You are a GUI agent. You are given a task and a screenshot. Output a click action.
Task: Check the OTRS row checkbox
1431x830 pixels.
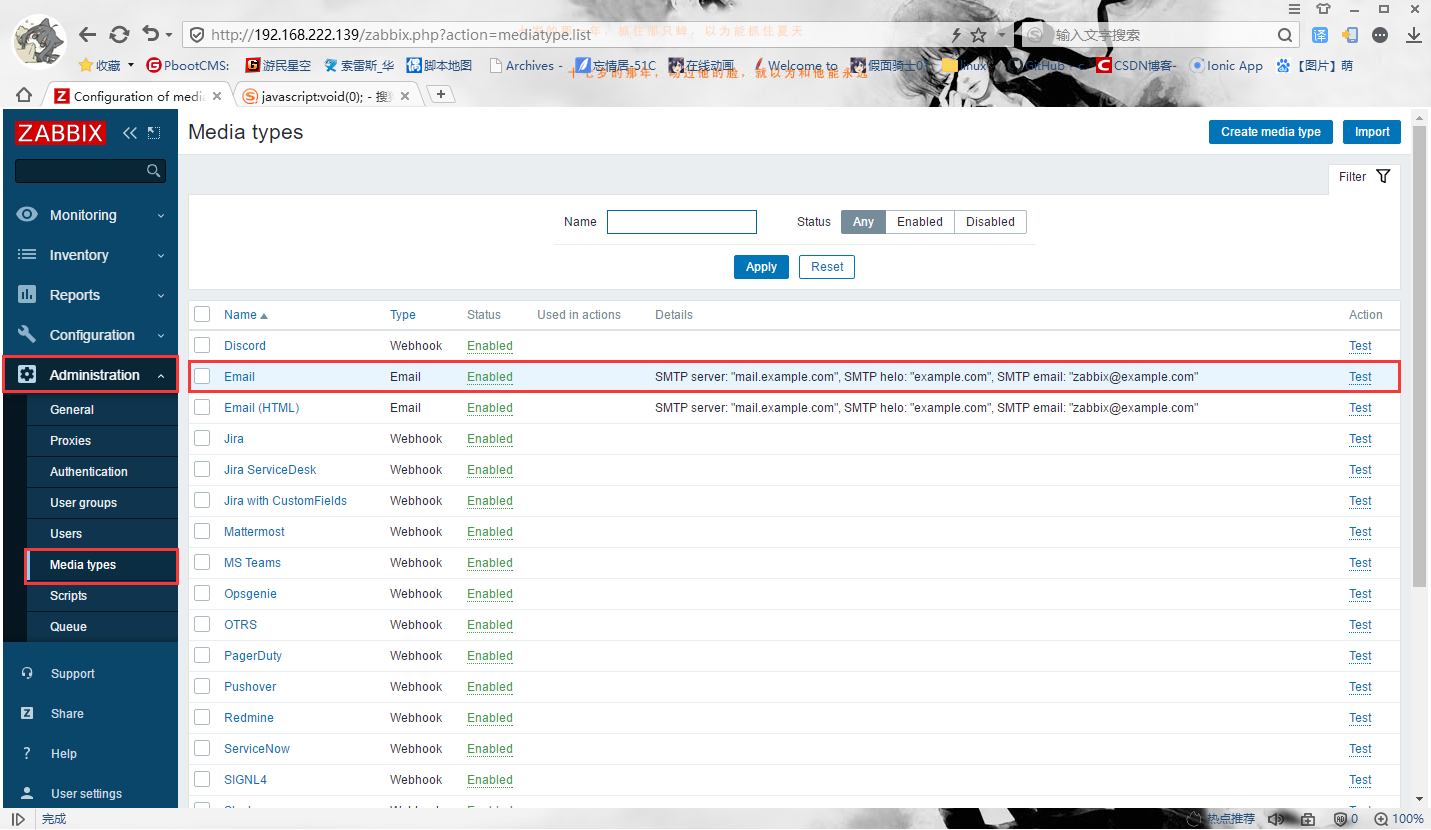point(202,624)
